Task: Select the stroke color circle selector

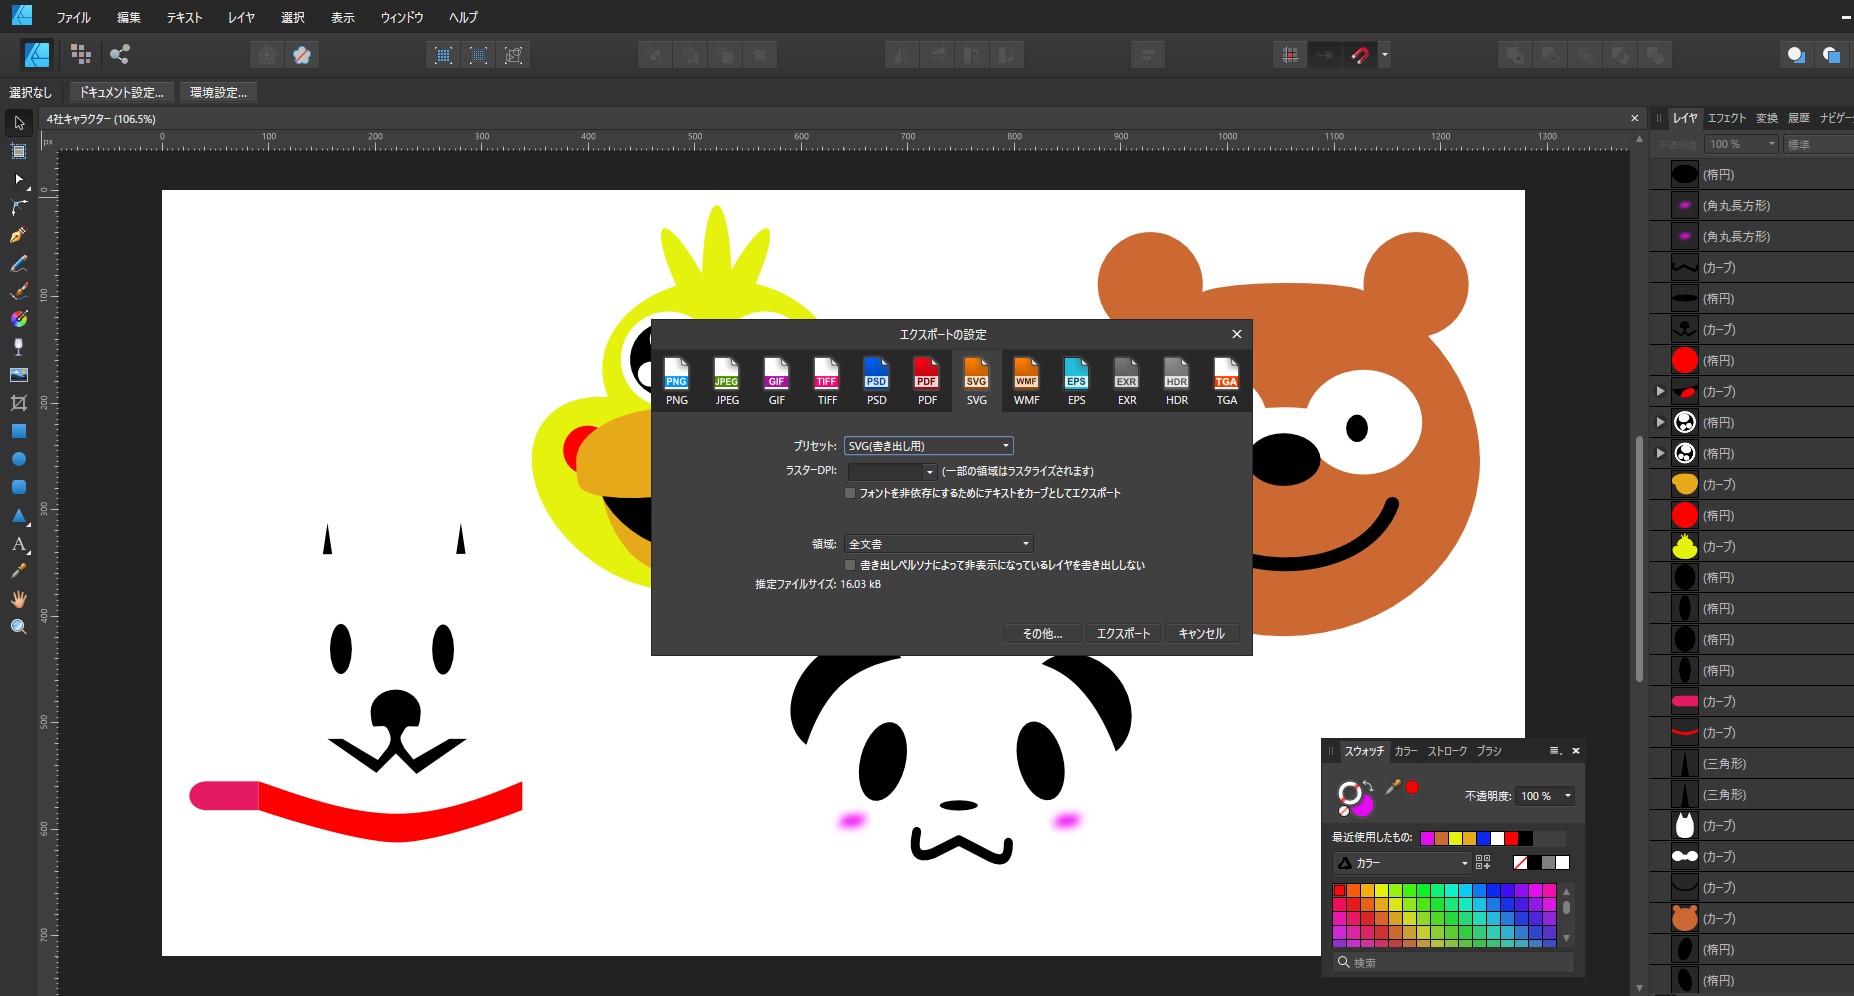Action: coord(1350,792)
